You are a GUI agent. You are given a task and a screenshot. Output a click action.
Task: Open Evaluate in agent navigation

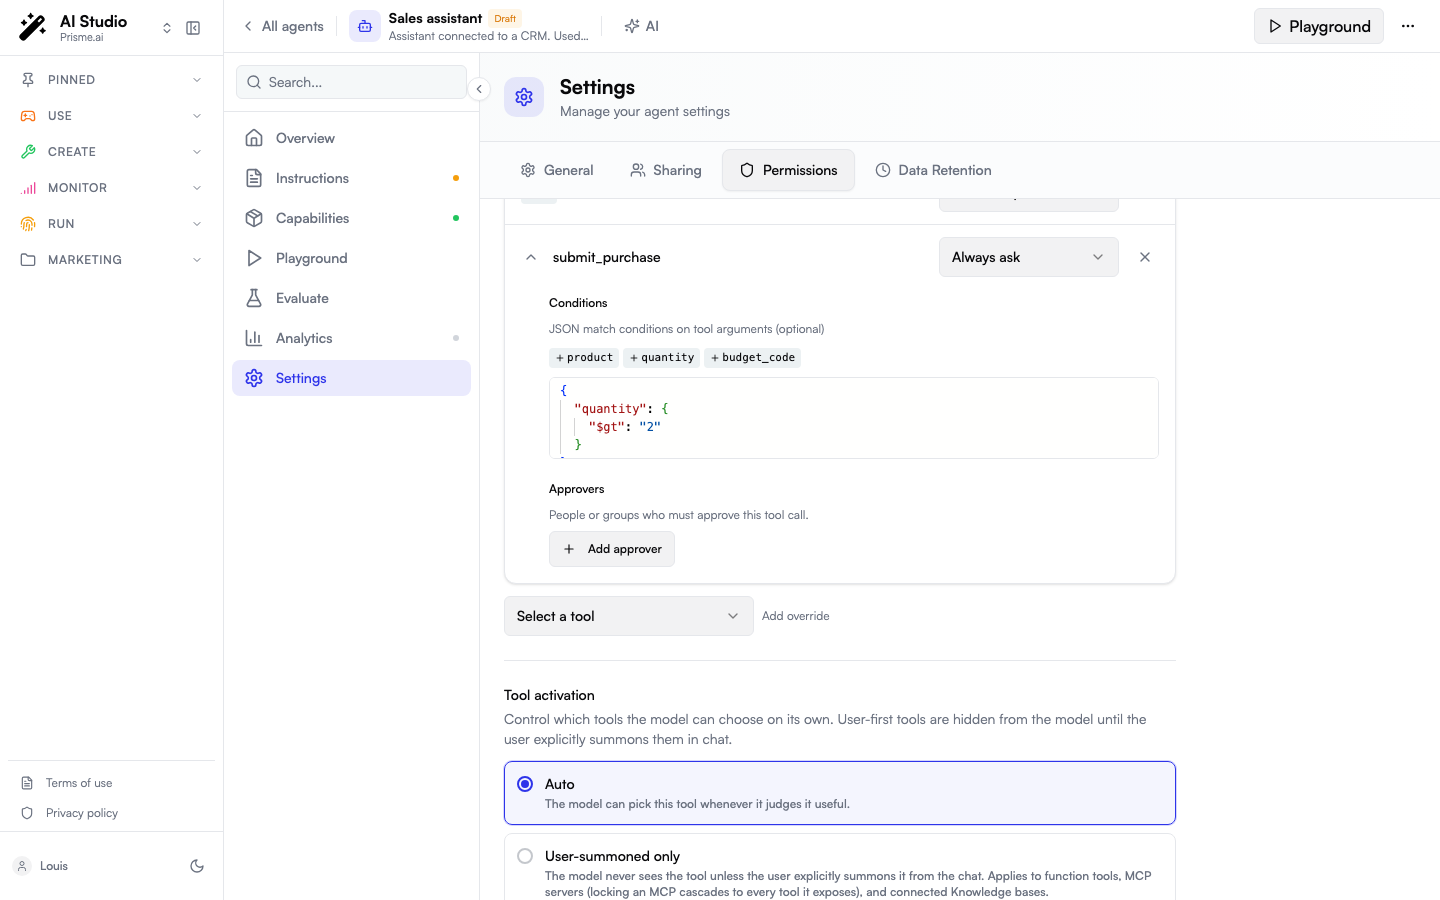[x=351, y=298]
